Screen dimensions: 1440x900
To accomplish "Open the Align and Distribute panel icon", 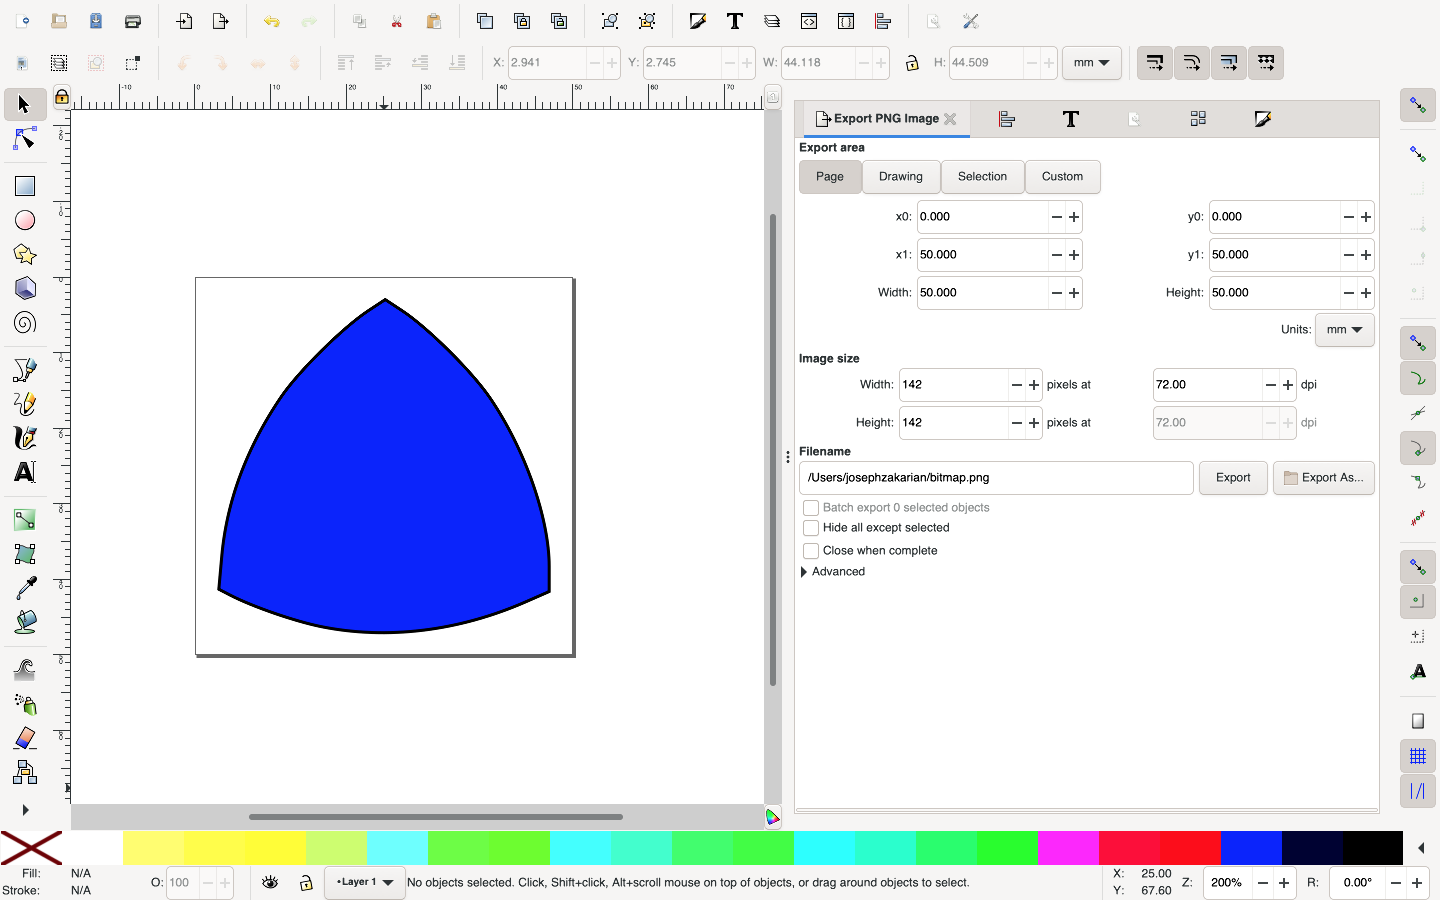I will 1007,119.
